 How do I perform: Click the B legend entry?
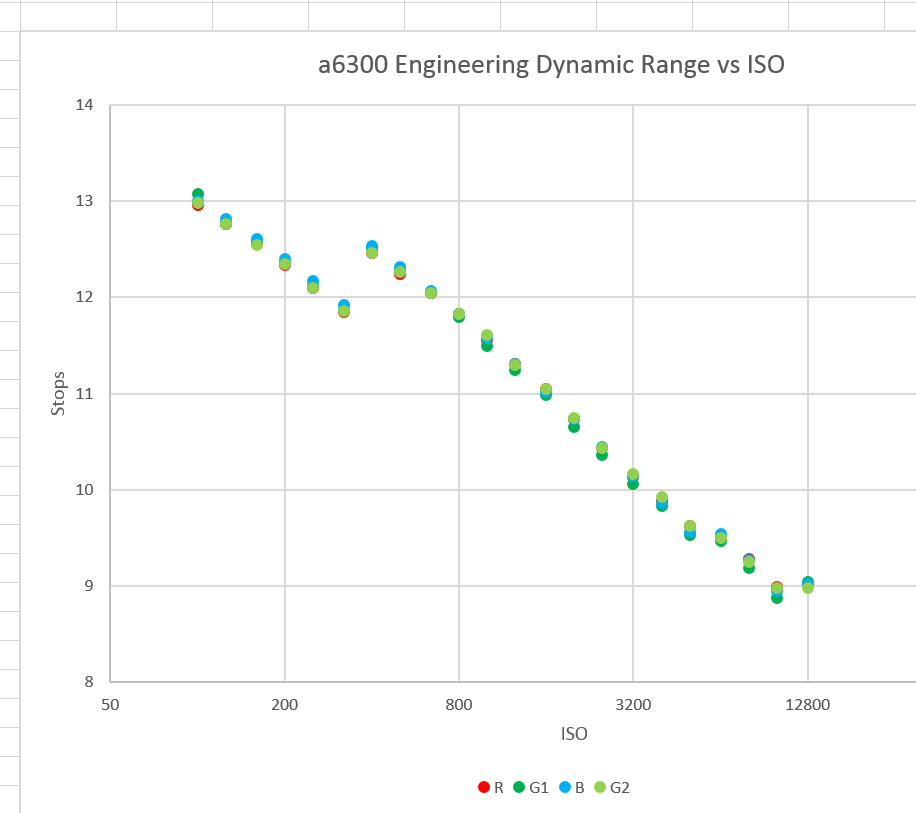coord(572,787)
